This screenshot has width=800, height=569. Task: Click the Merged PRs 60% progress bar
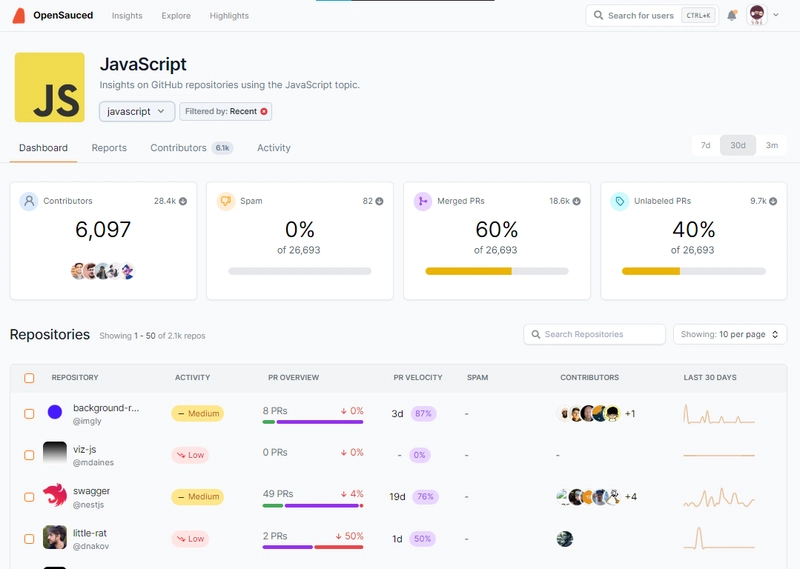497,271
